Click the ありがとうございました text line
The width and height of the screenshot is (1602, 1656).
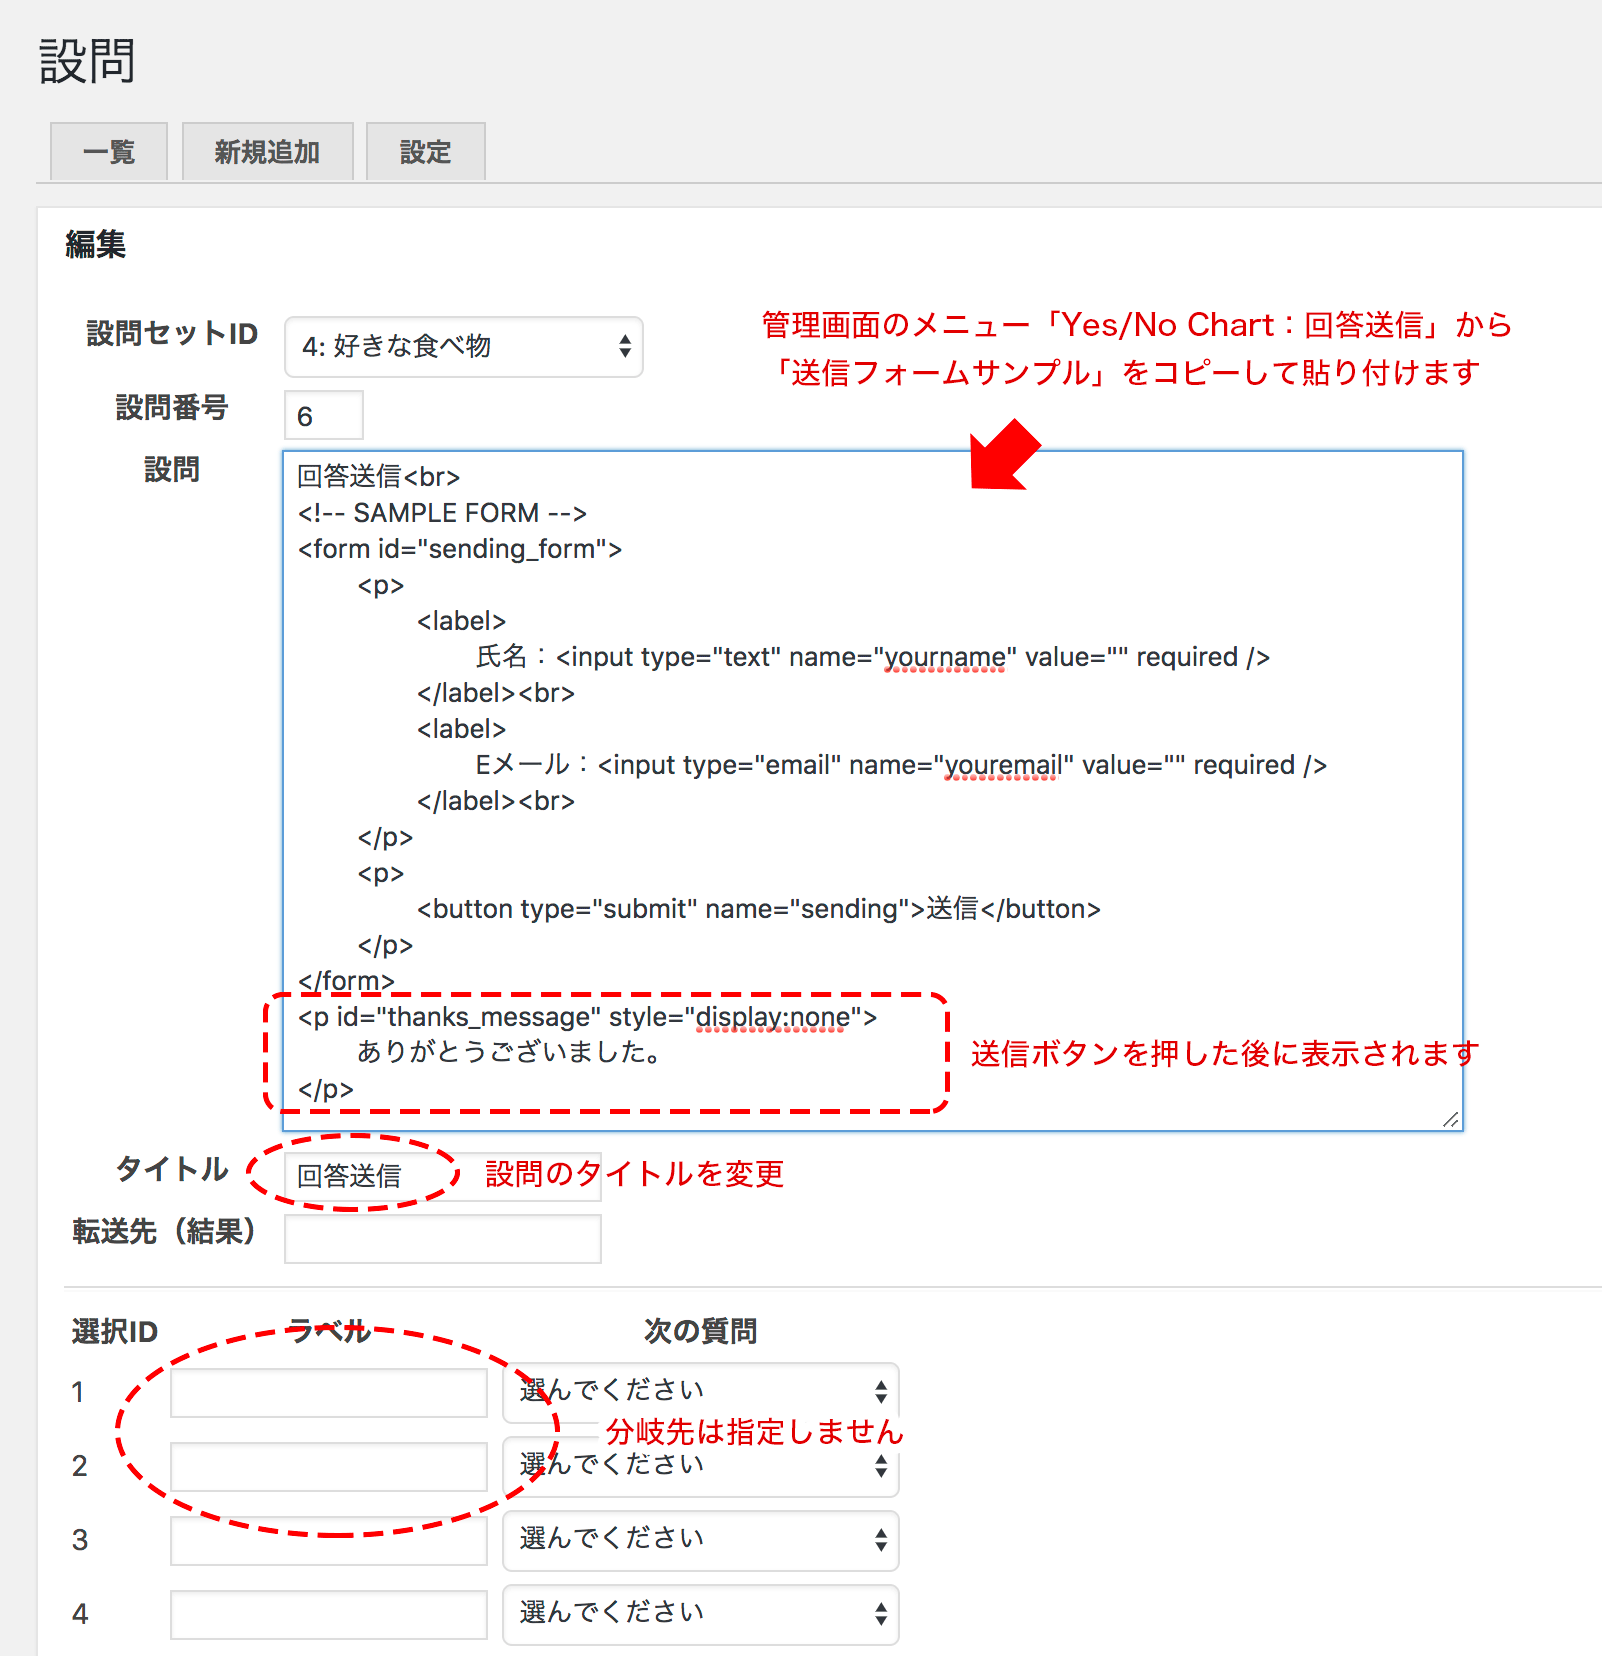click(508, 1052)
